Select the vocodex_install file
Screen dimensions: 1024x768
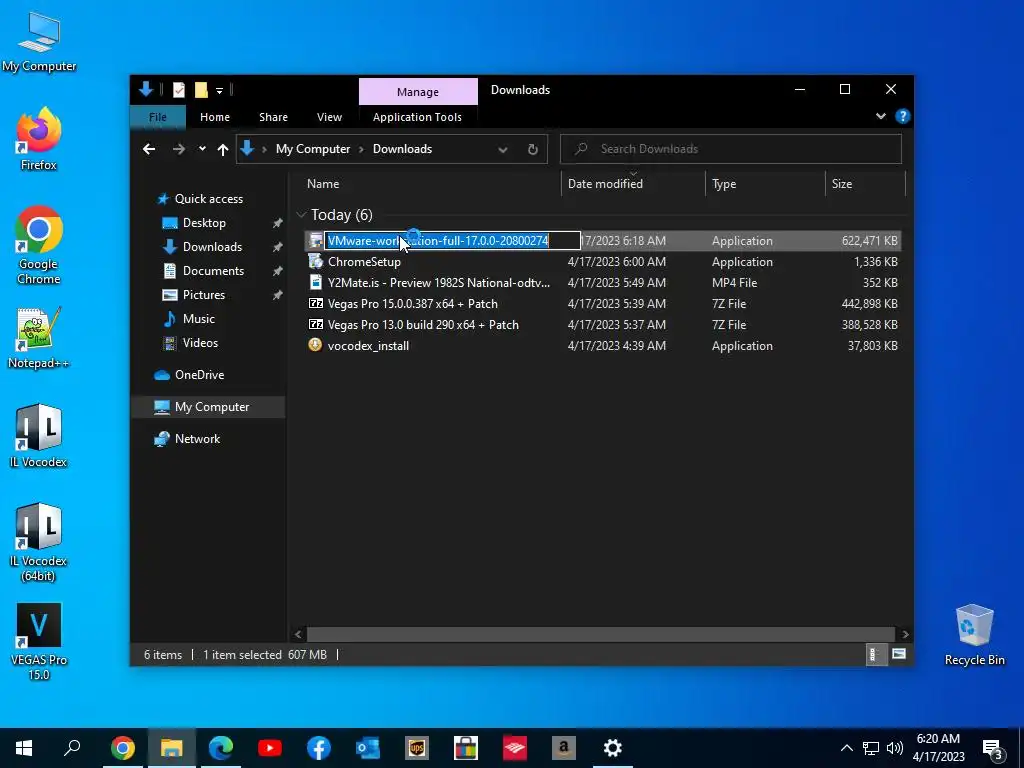[603, 345]
